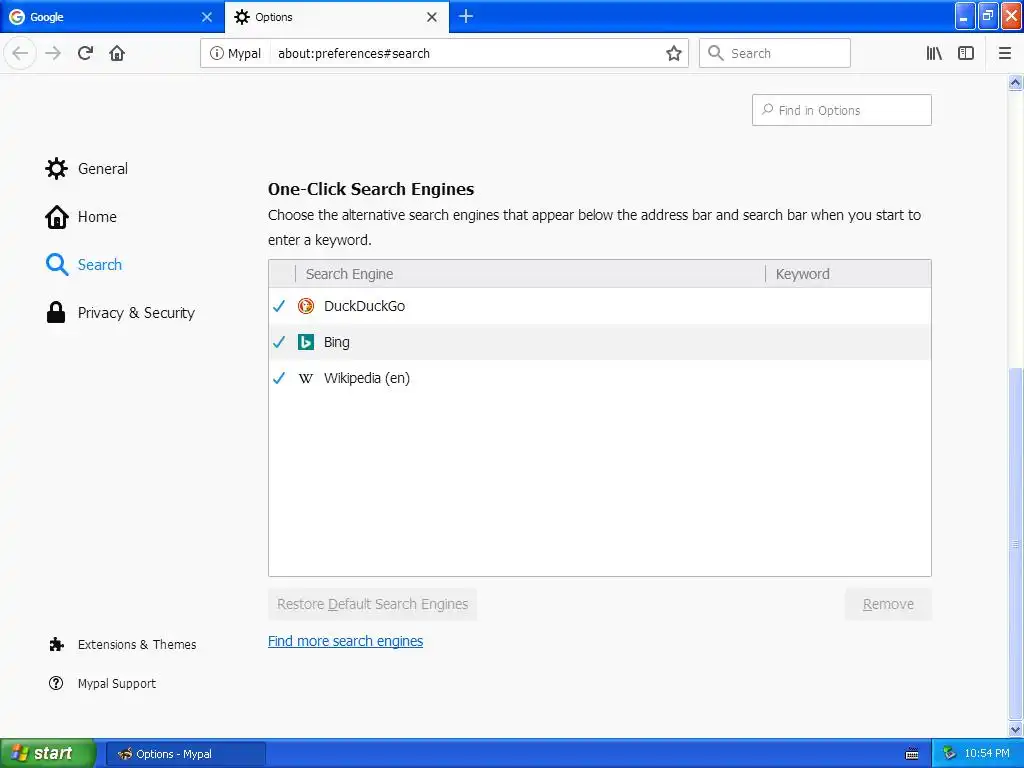Open the General settings category
Screen dimensions: 1024x768
click(86, 168)
